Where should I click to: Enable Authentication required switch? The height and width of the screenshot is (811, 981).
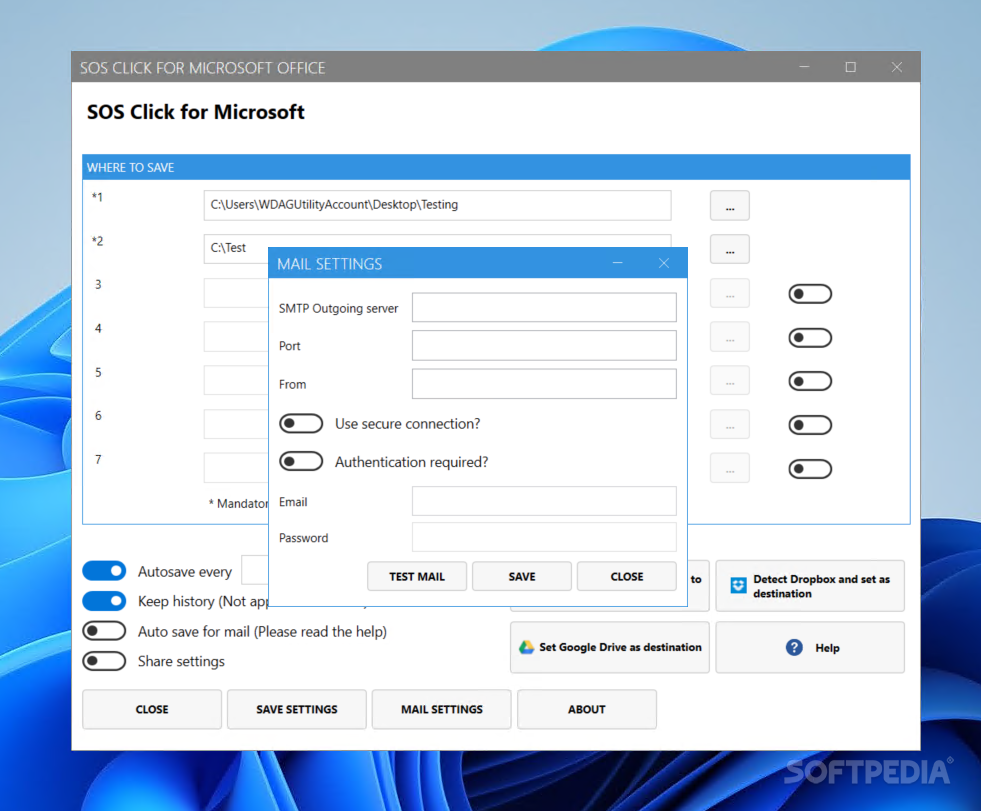click(301, 462)
